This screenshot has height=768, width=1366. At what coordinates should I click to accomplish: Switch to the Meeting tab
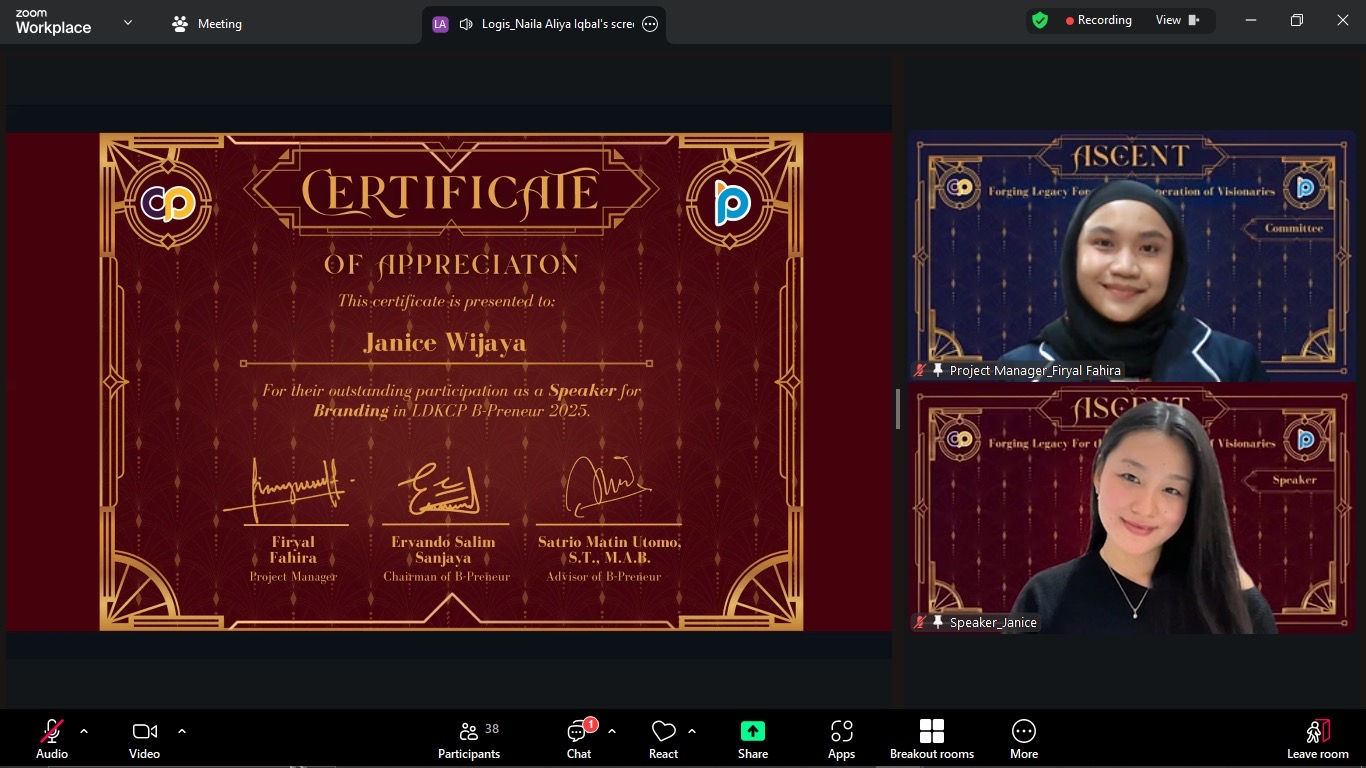point(207,24)
